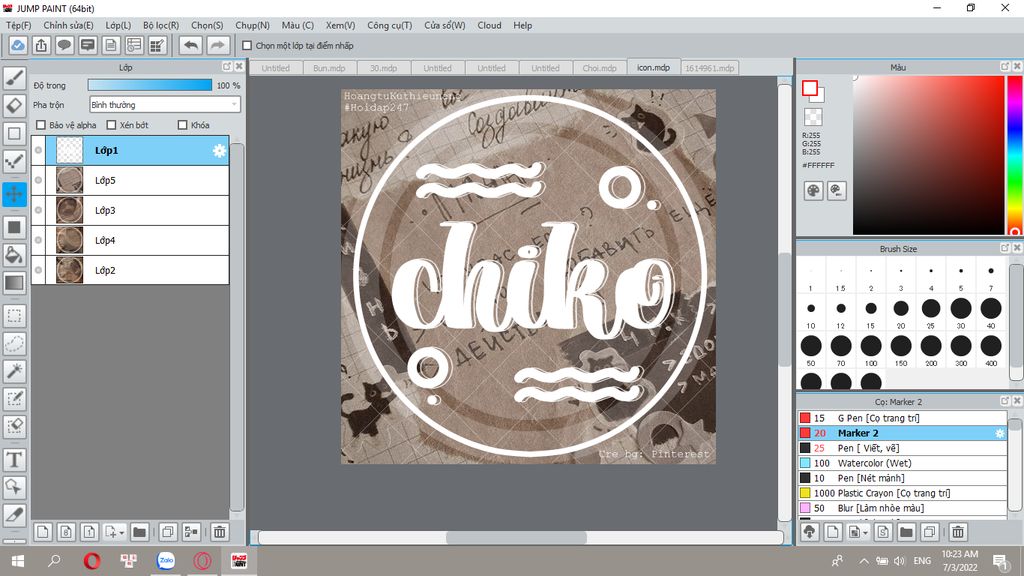Create a new folder in Layers panel
This screenshot has height=576, width=1024.
(139, 532)
